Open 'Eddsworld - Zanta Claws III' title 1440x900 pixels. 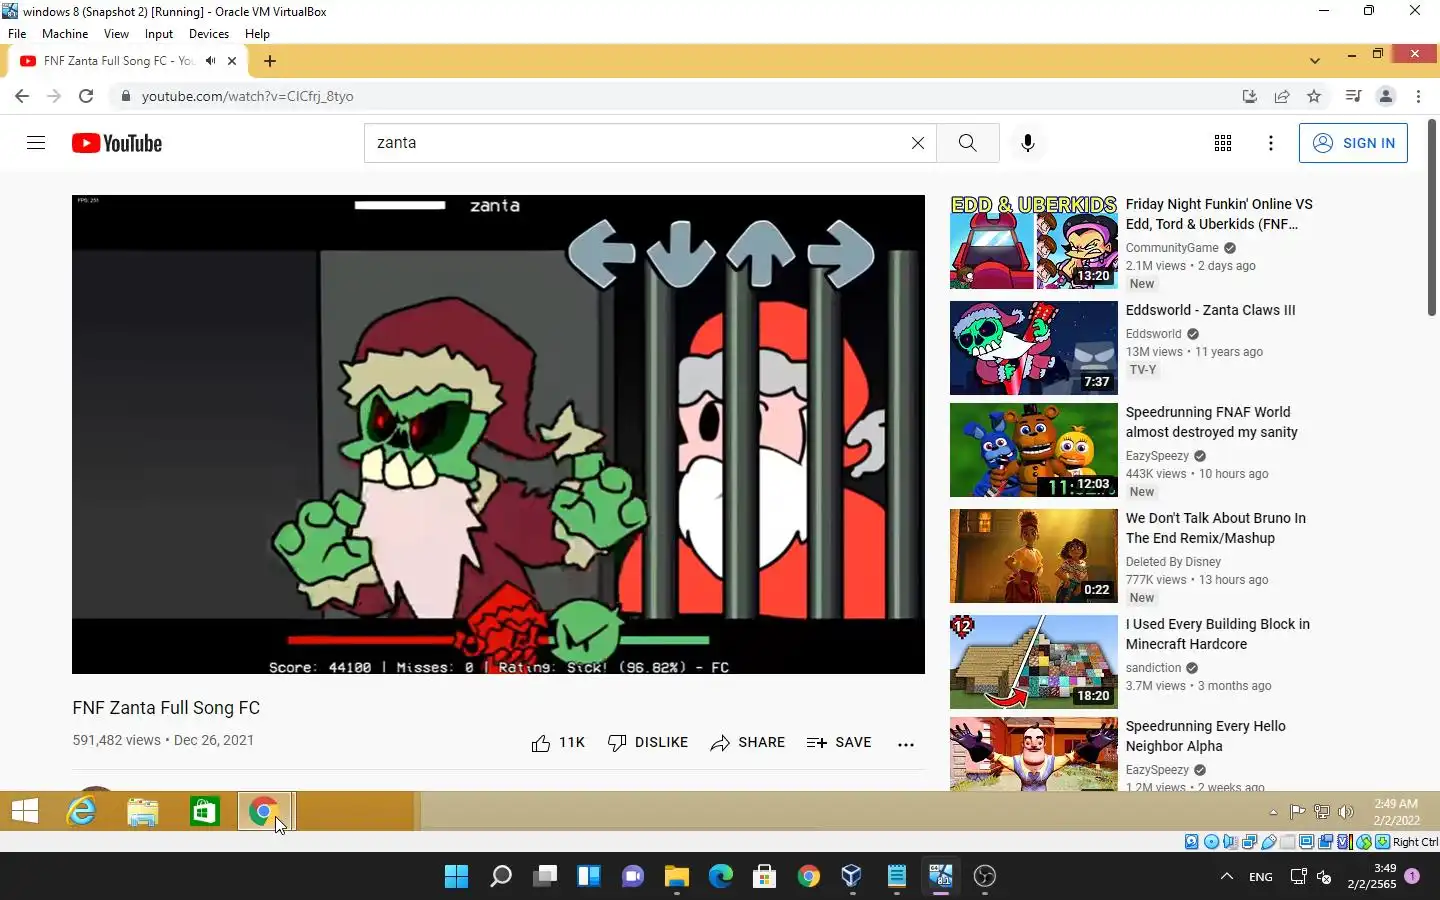(x=1210, y=310)
